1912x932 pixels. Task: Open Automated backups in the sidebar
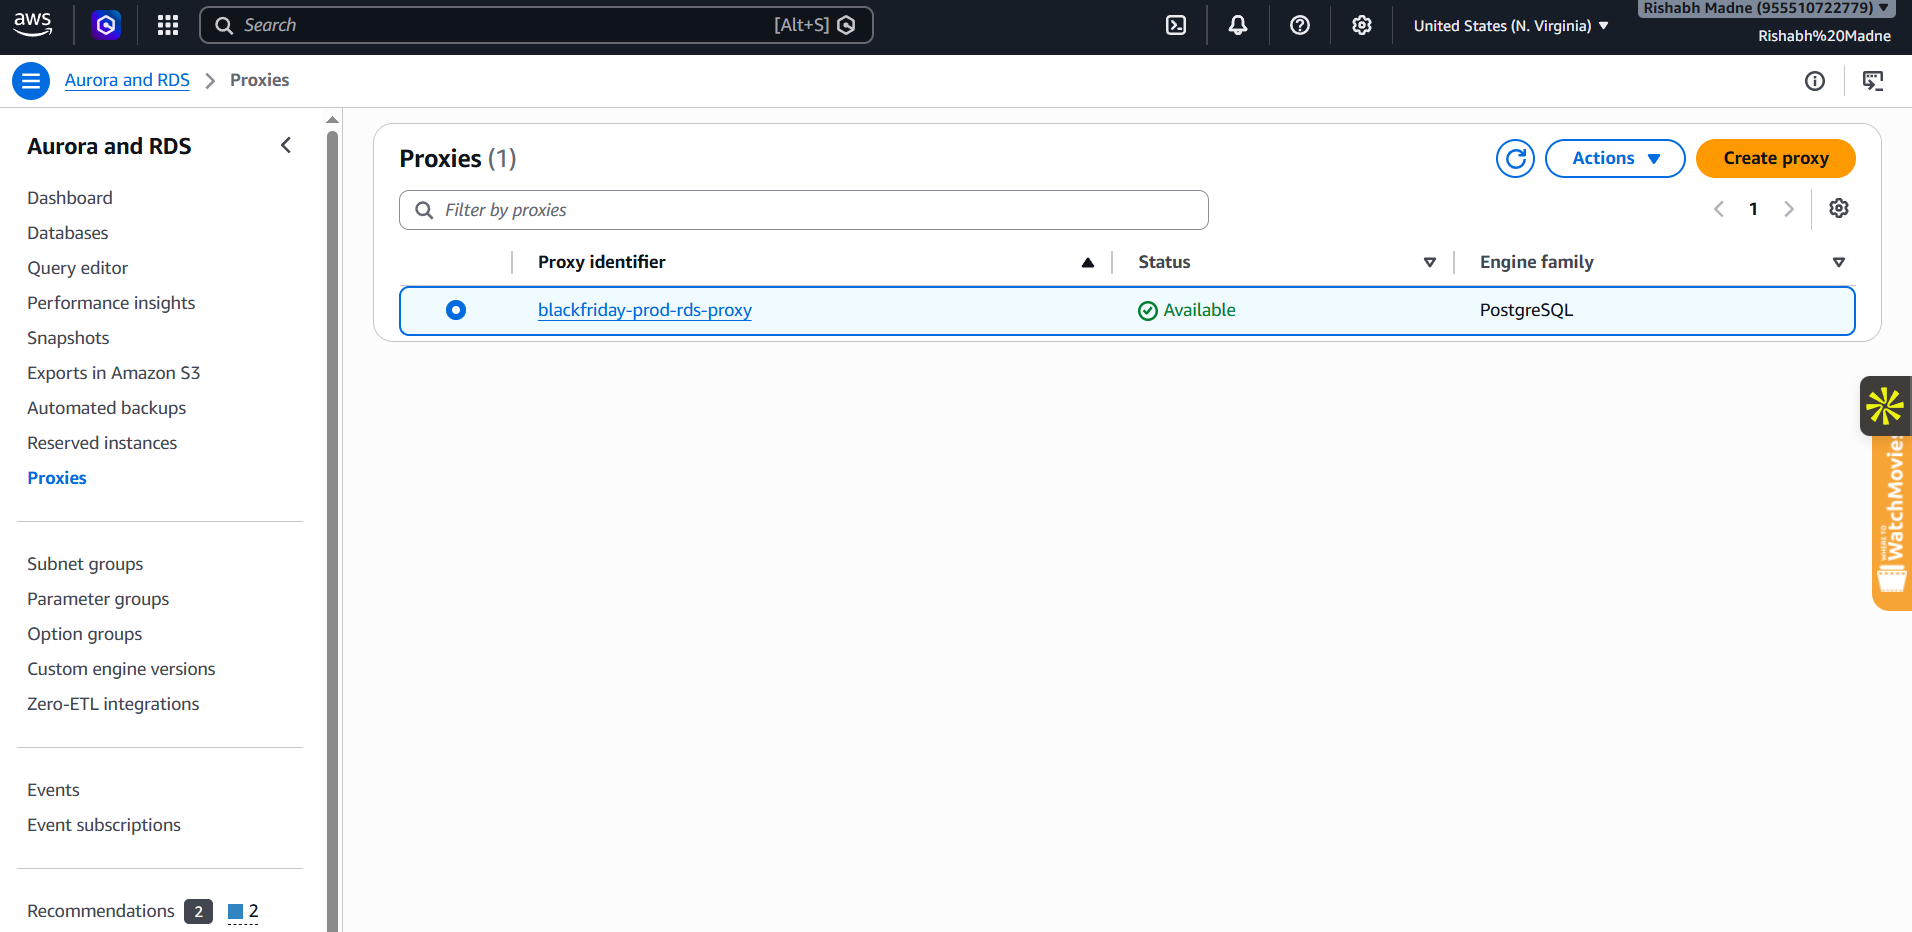[107, 408]
